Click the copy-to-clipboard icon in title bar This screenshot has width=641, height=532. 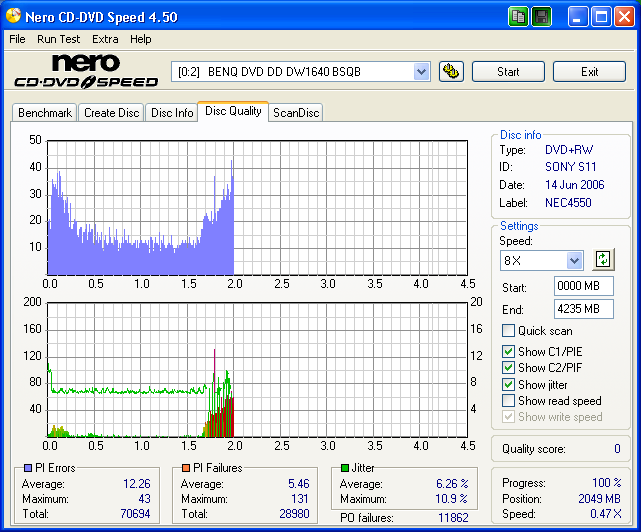[x=518, y=16]
